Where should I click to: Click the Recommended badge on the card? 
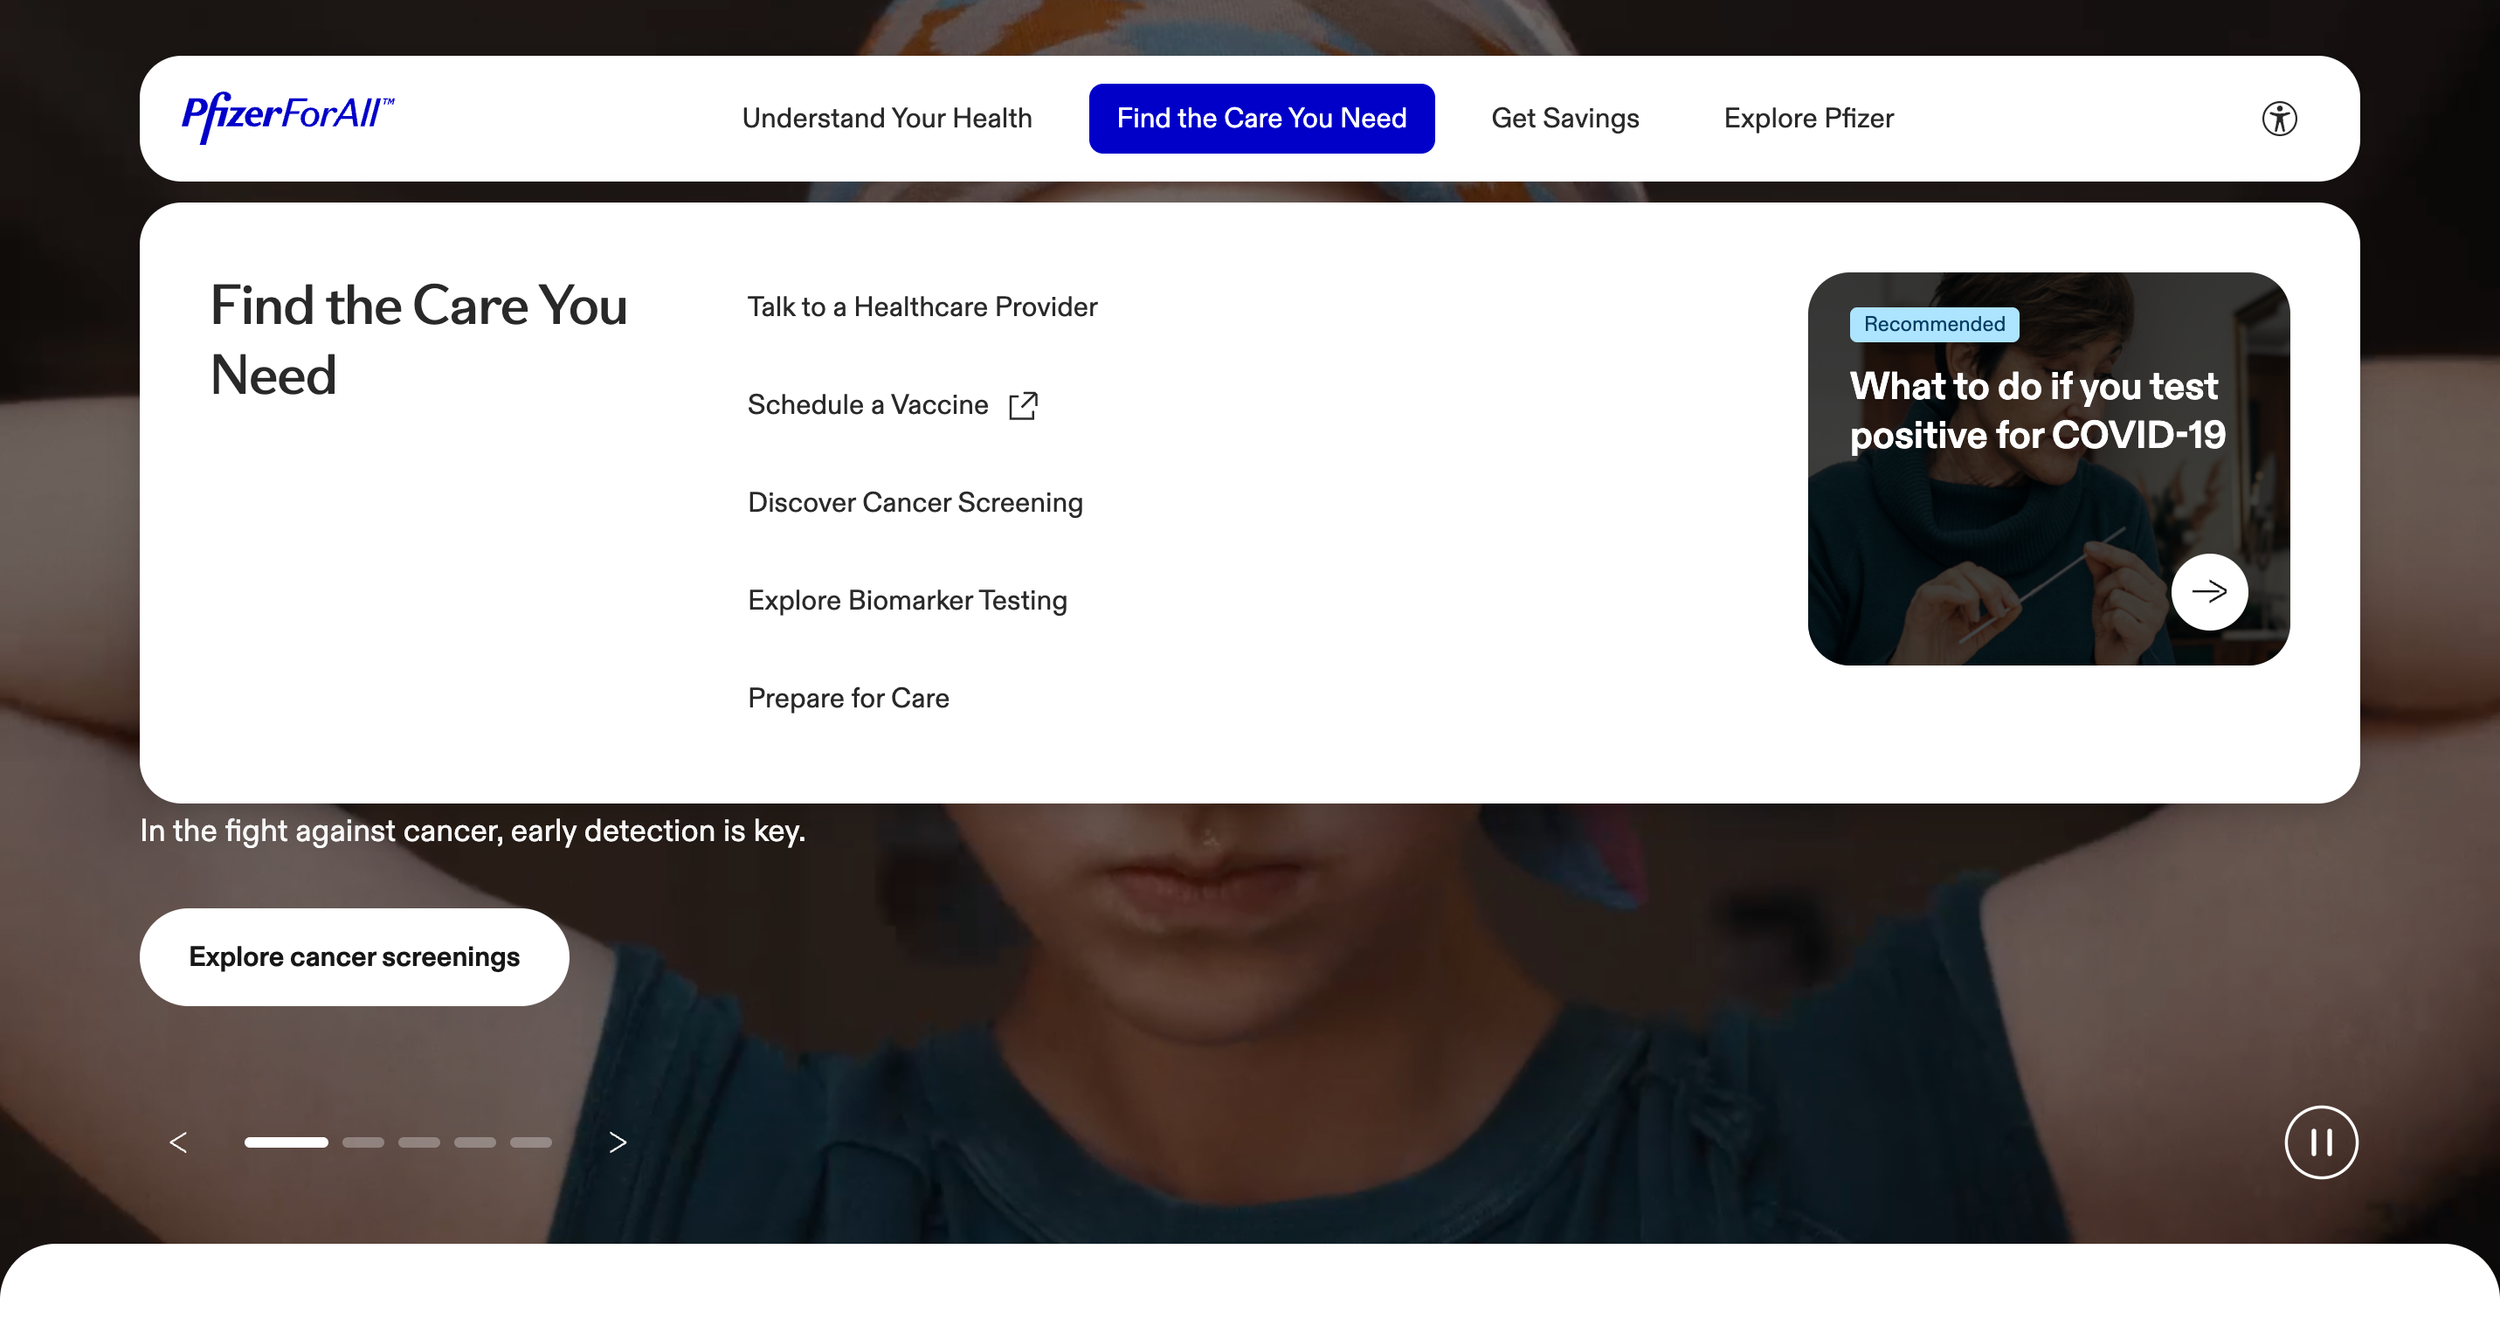point(1934,324)
